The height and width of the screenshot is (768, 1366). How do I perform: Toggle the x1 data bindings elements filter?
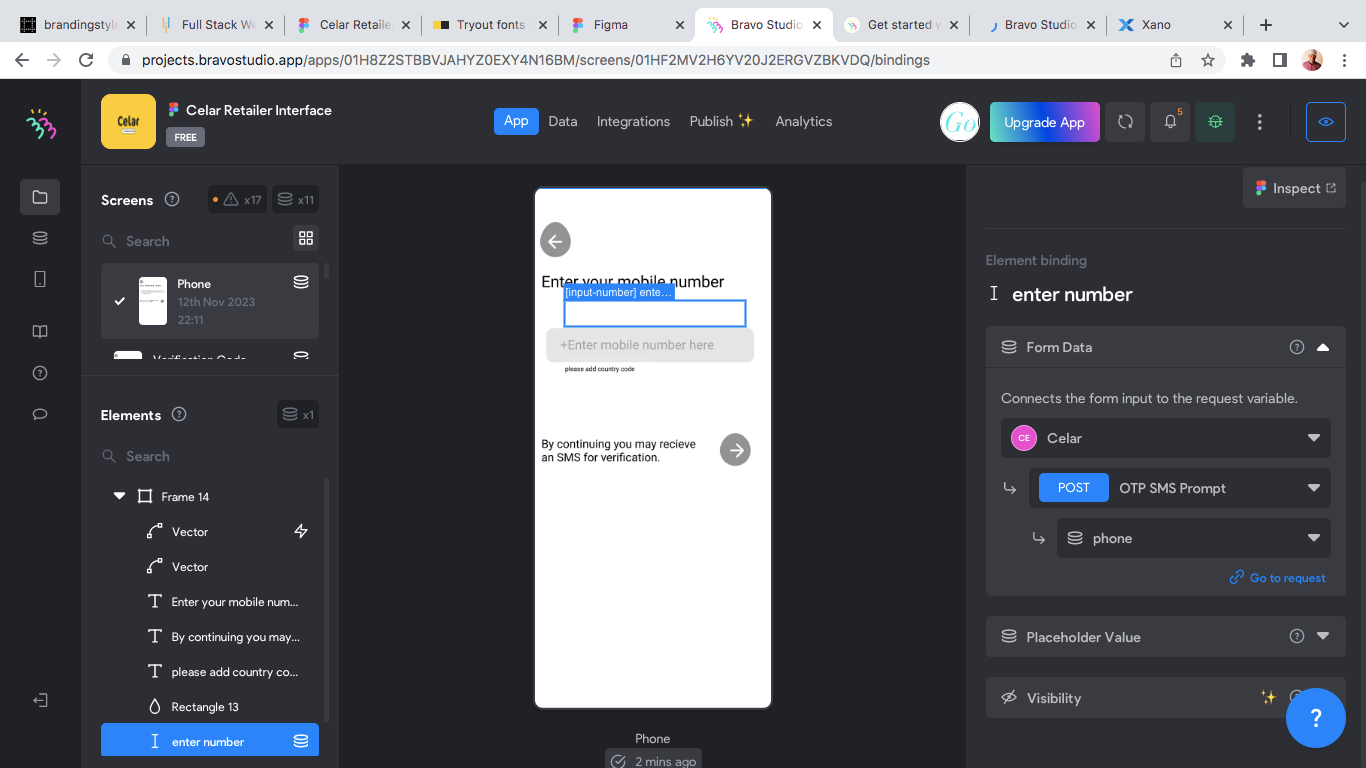[298, 414]
